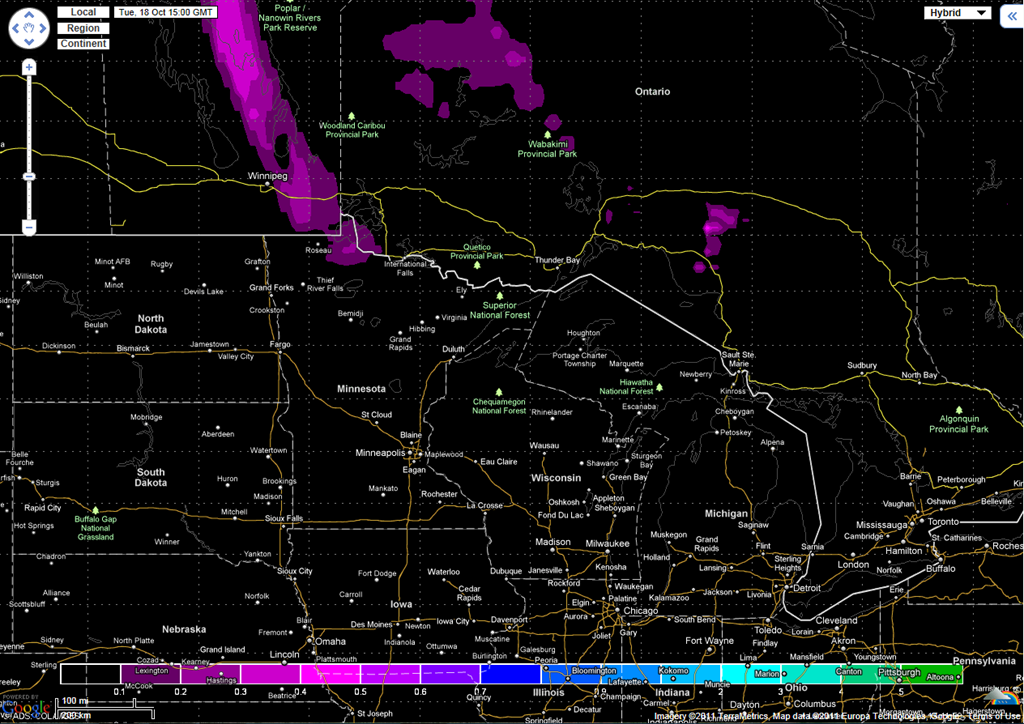The height and width of the screenshot is (724, 1024).
Task: Click the Ontario province label
Action: pos(652,91)
